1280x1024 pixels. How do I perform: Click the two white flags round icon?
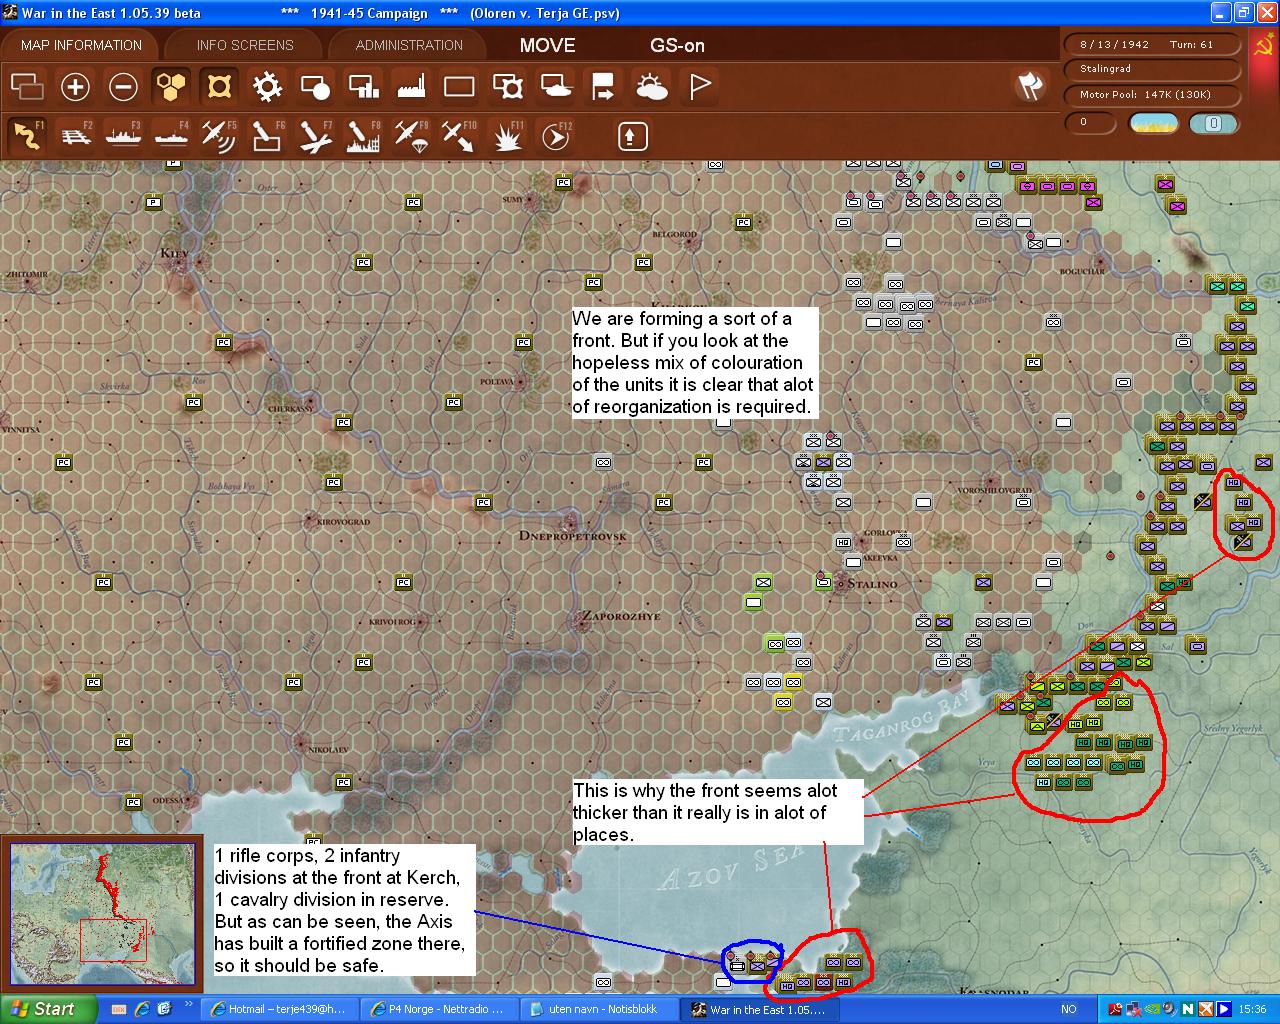1030,86
